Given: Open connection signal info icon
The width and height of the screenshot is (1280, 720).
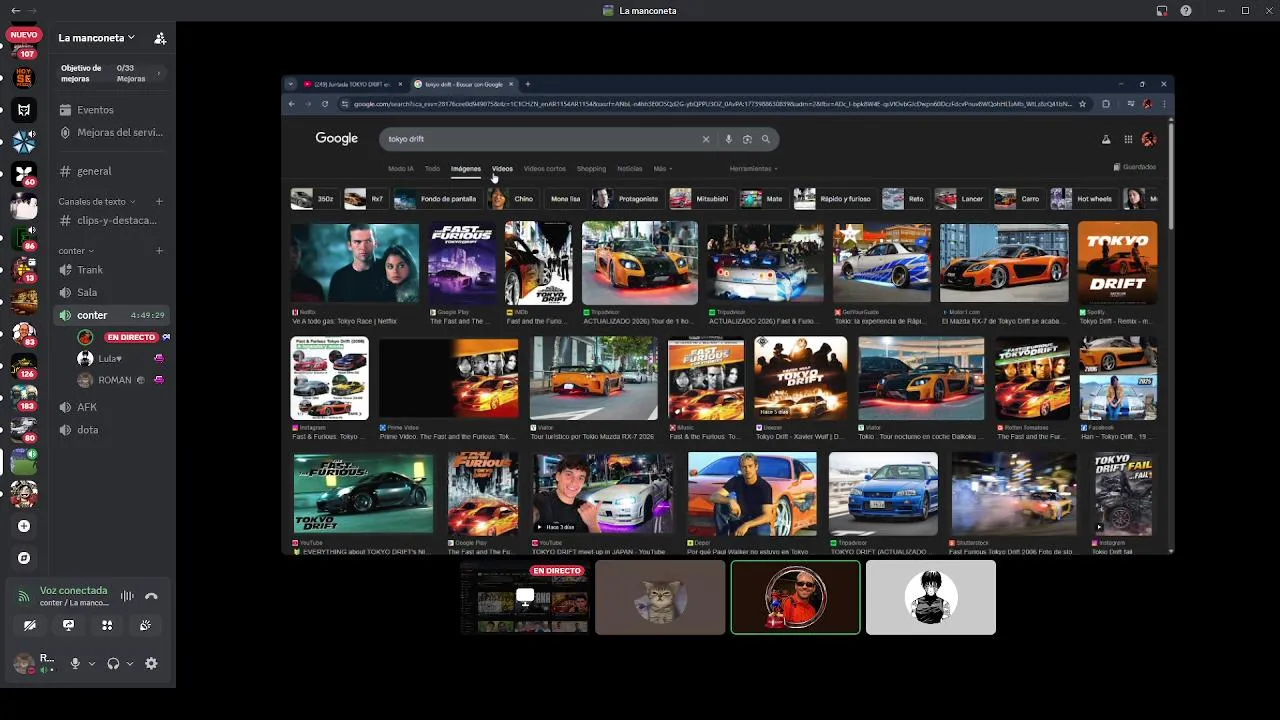Looking at the screenshot, I should click(24, 596).
